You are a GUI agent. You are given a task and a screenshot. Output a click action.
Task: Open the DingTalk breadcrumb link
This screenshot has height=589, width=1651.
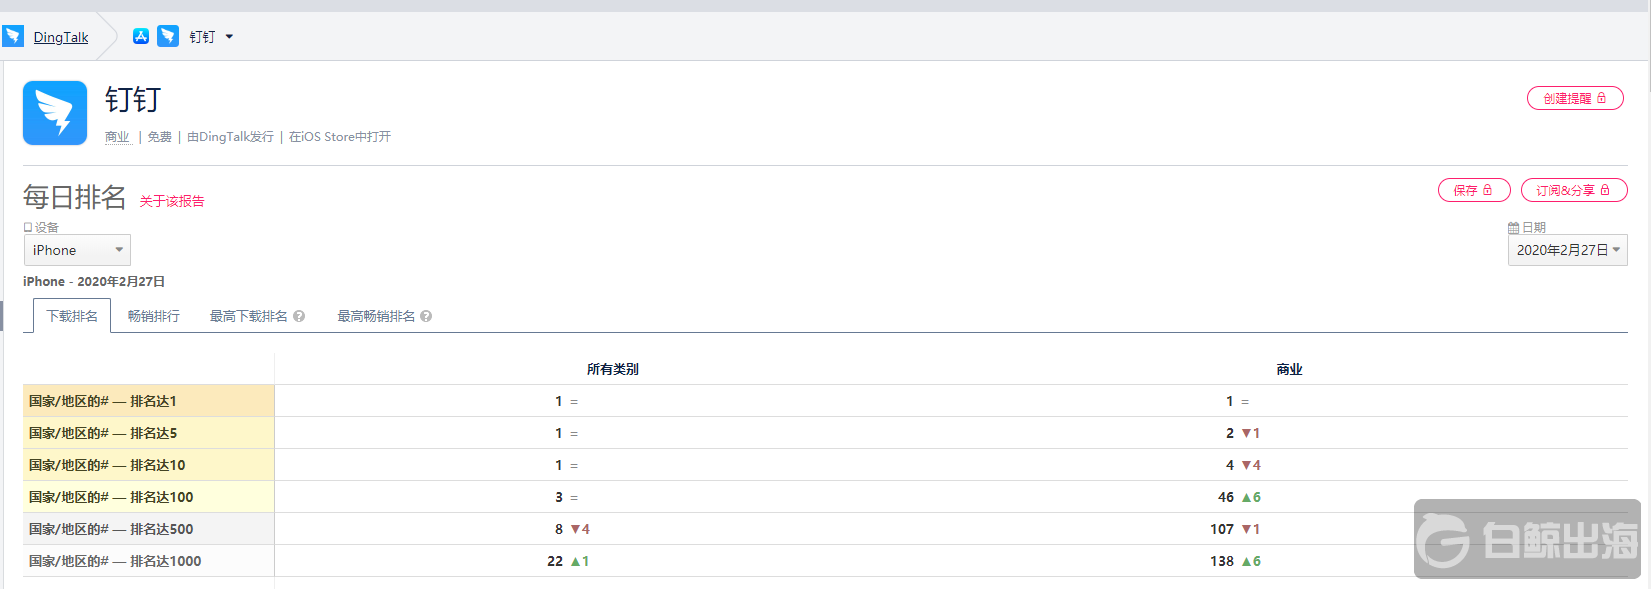coord(61,37)
